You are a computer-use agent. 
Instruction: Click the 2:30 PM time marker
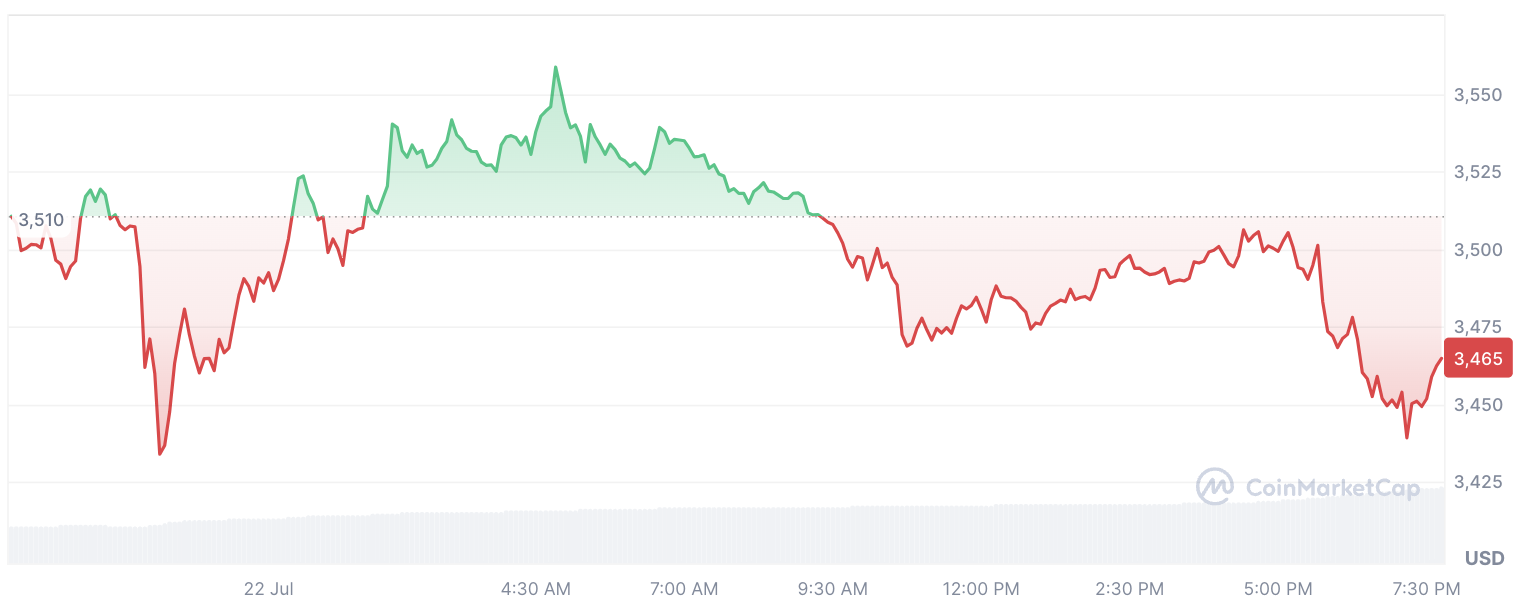point(1130,589)
